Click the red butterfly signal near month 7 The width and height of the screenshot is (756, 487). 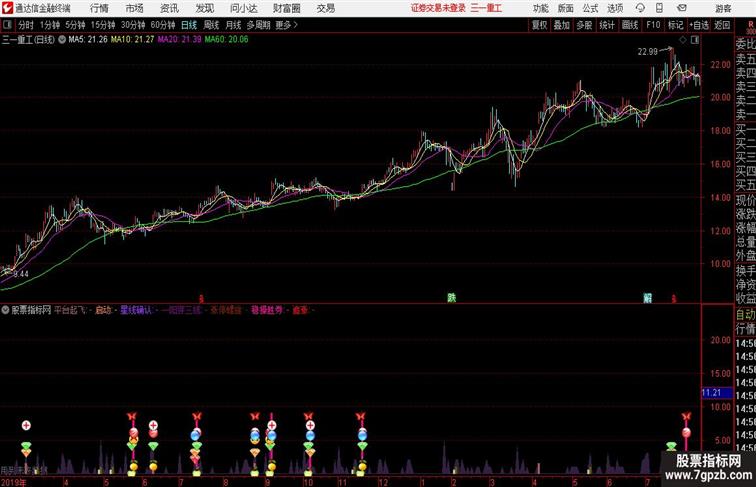[196, 416]
